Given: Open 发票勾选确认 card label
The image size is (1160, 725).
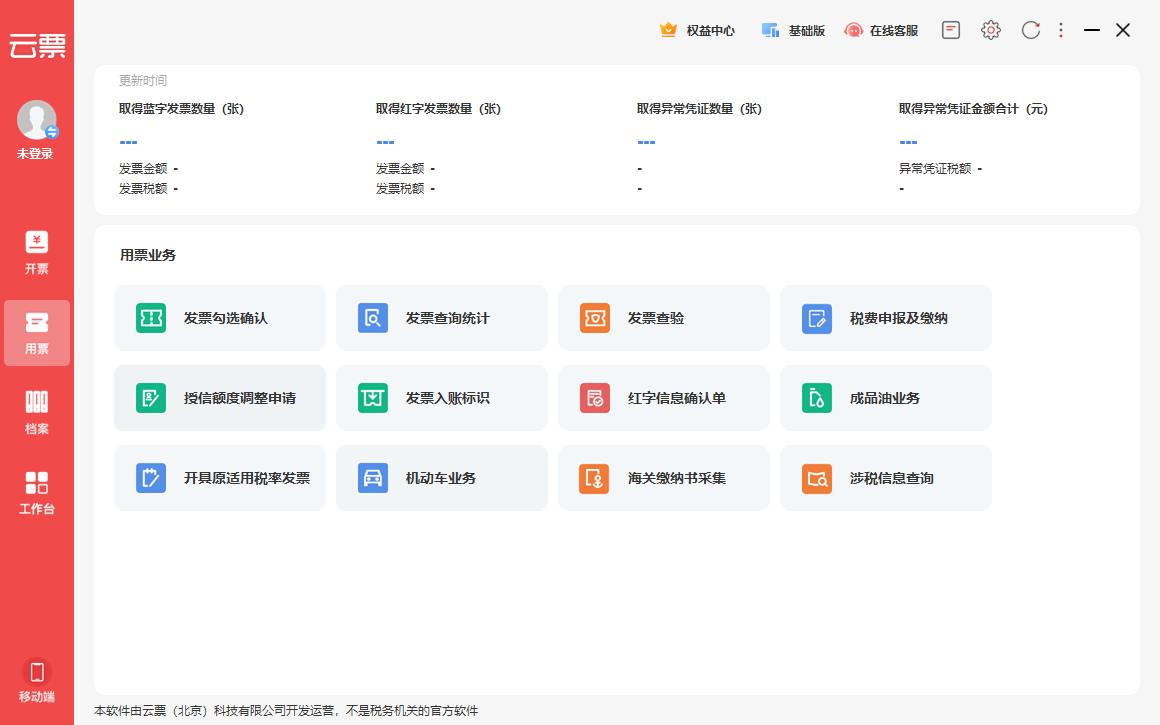Looking at the screenshot, I should click(226, 318).
